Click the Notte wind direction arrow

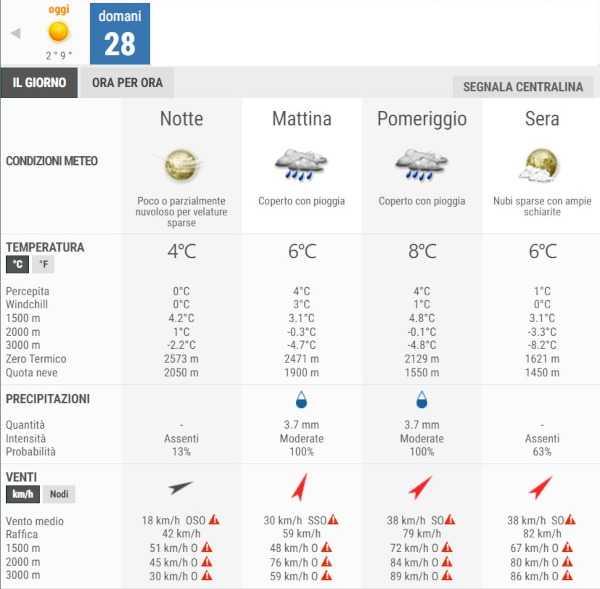[181, 487]
